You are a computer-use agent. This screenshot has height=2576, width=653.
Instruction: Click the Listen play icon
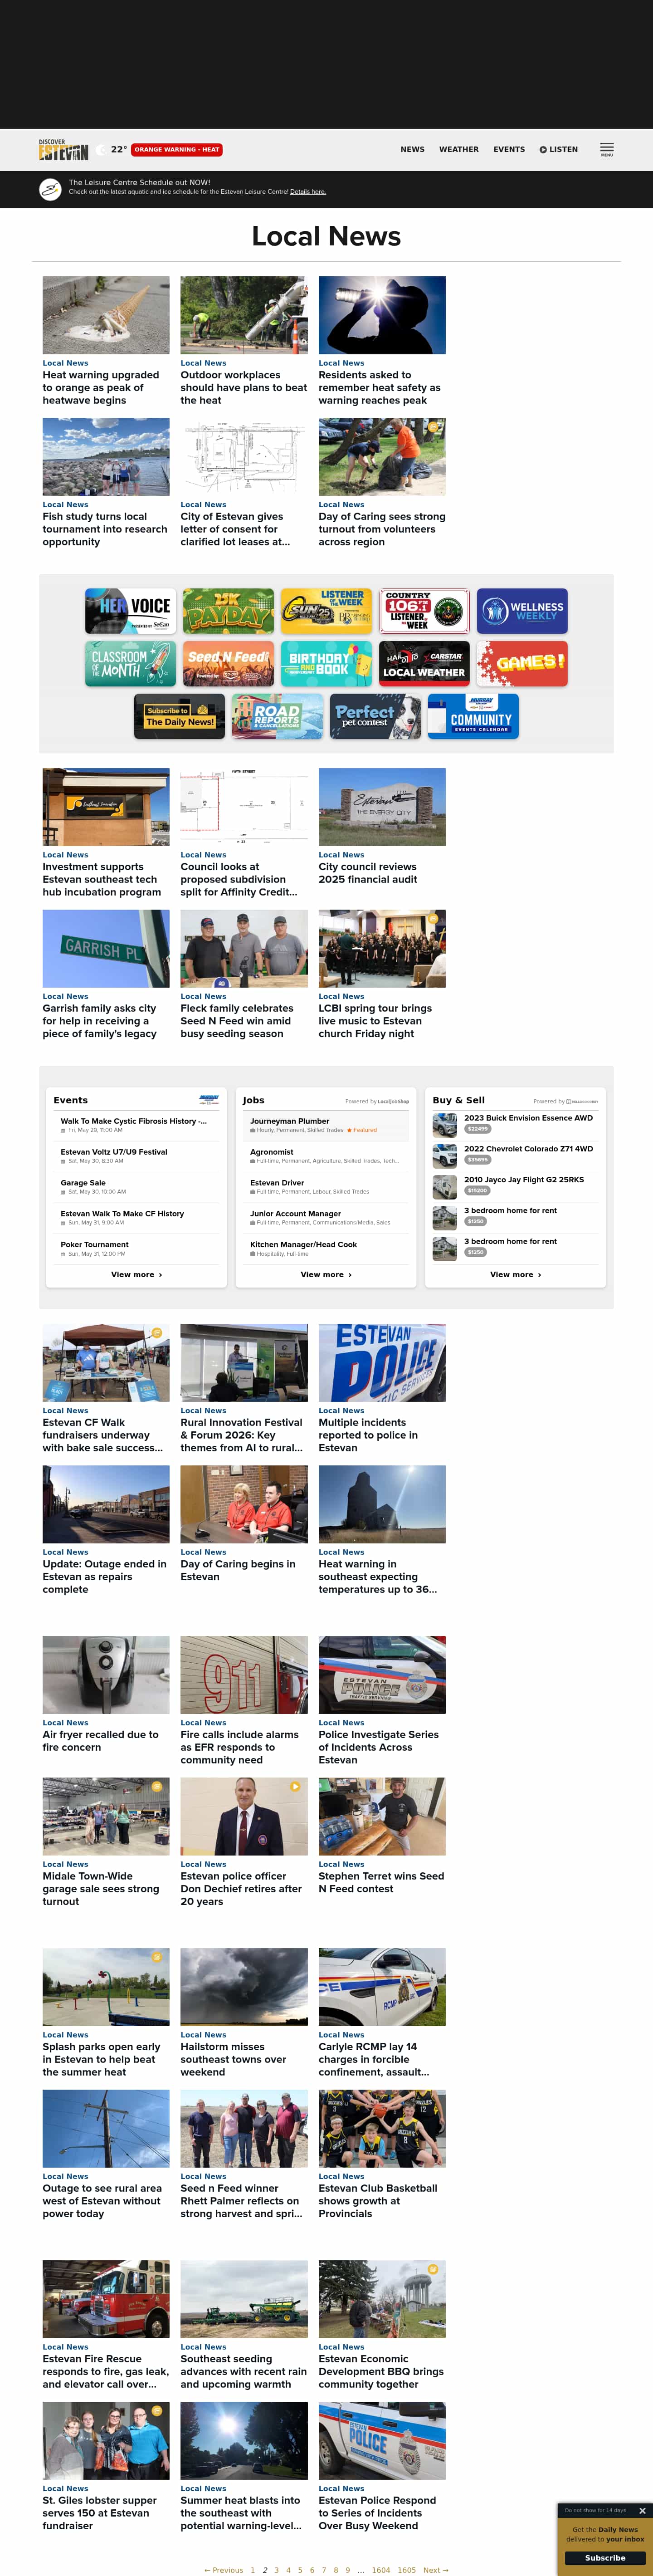tap(543, 150)
